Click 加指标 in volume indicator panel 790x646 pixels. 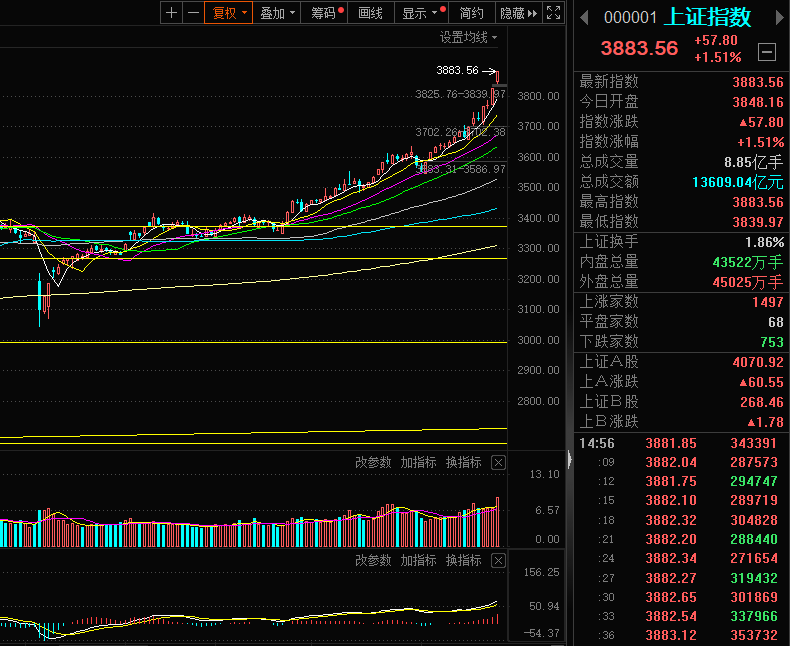[x=418, y=462]
